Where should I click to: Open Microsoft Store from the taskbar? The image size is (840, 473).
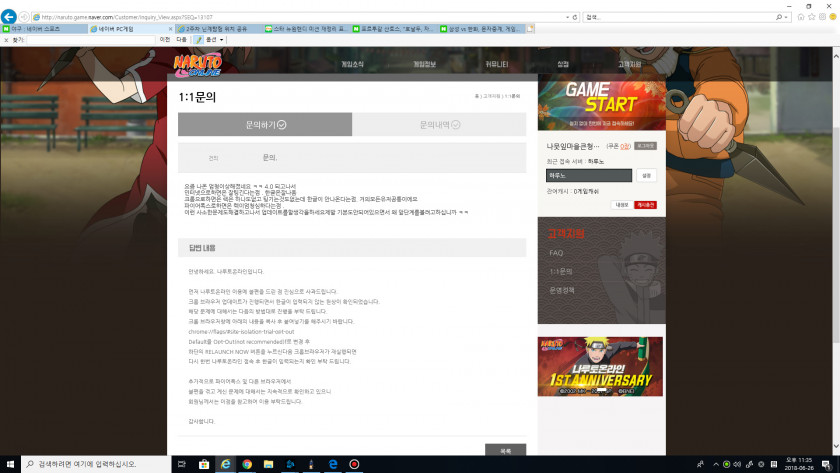(x=203, y=464)
